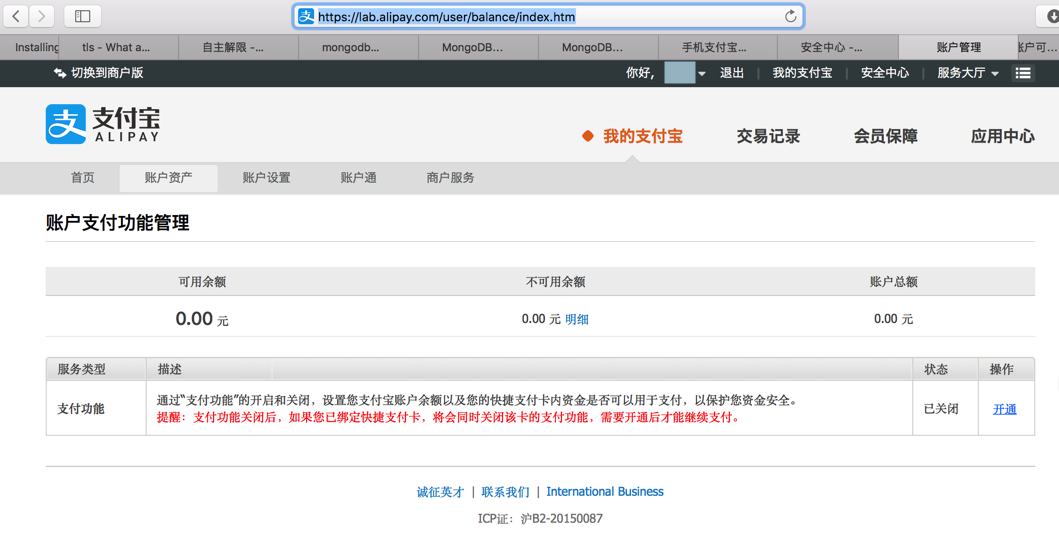Go forward with Safari's forward arrow
The height and width of the screenshot is (537, 1059).
coord(42,16)
